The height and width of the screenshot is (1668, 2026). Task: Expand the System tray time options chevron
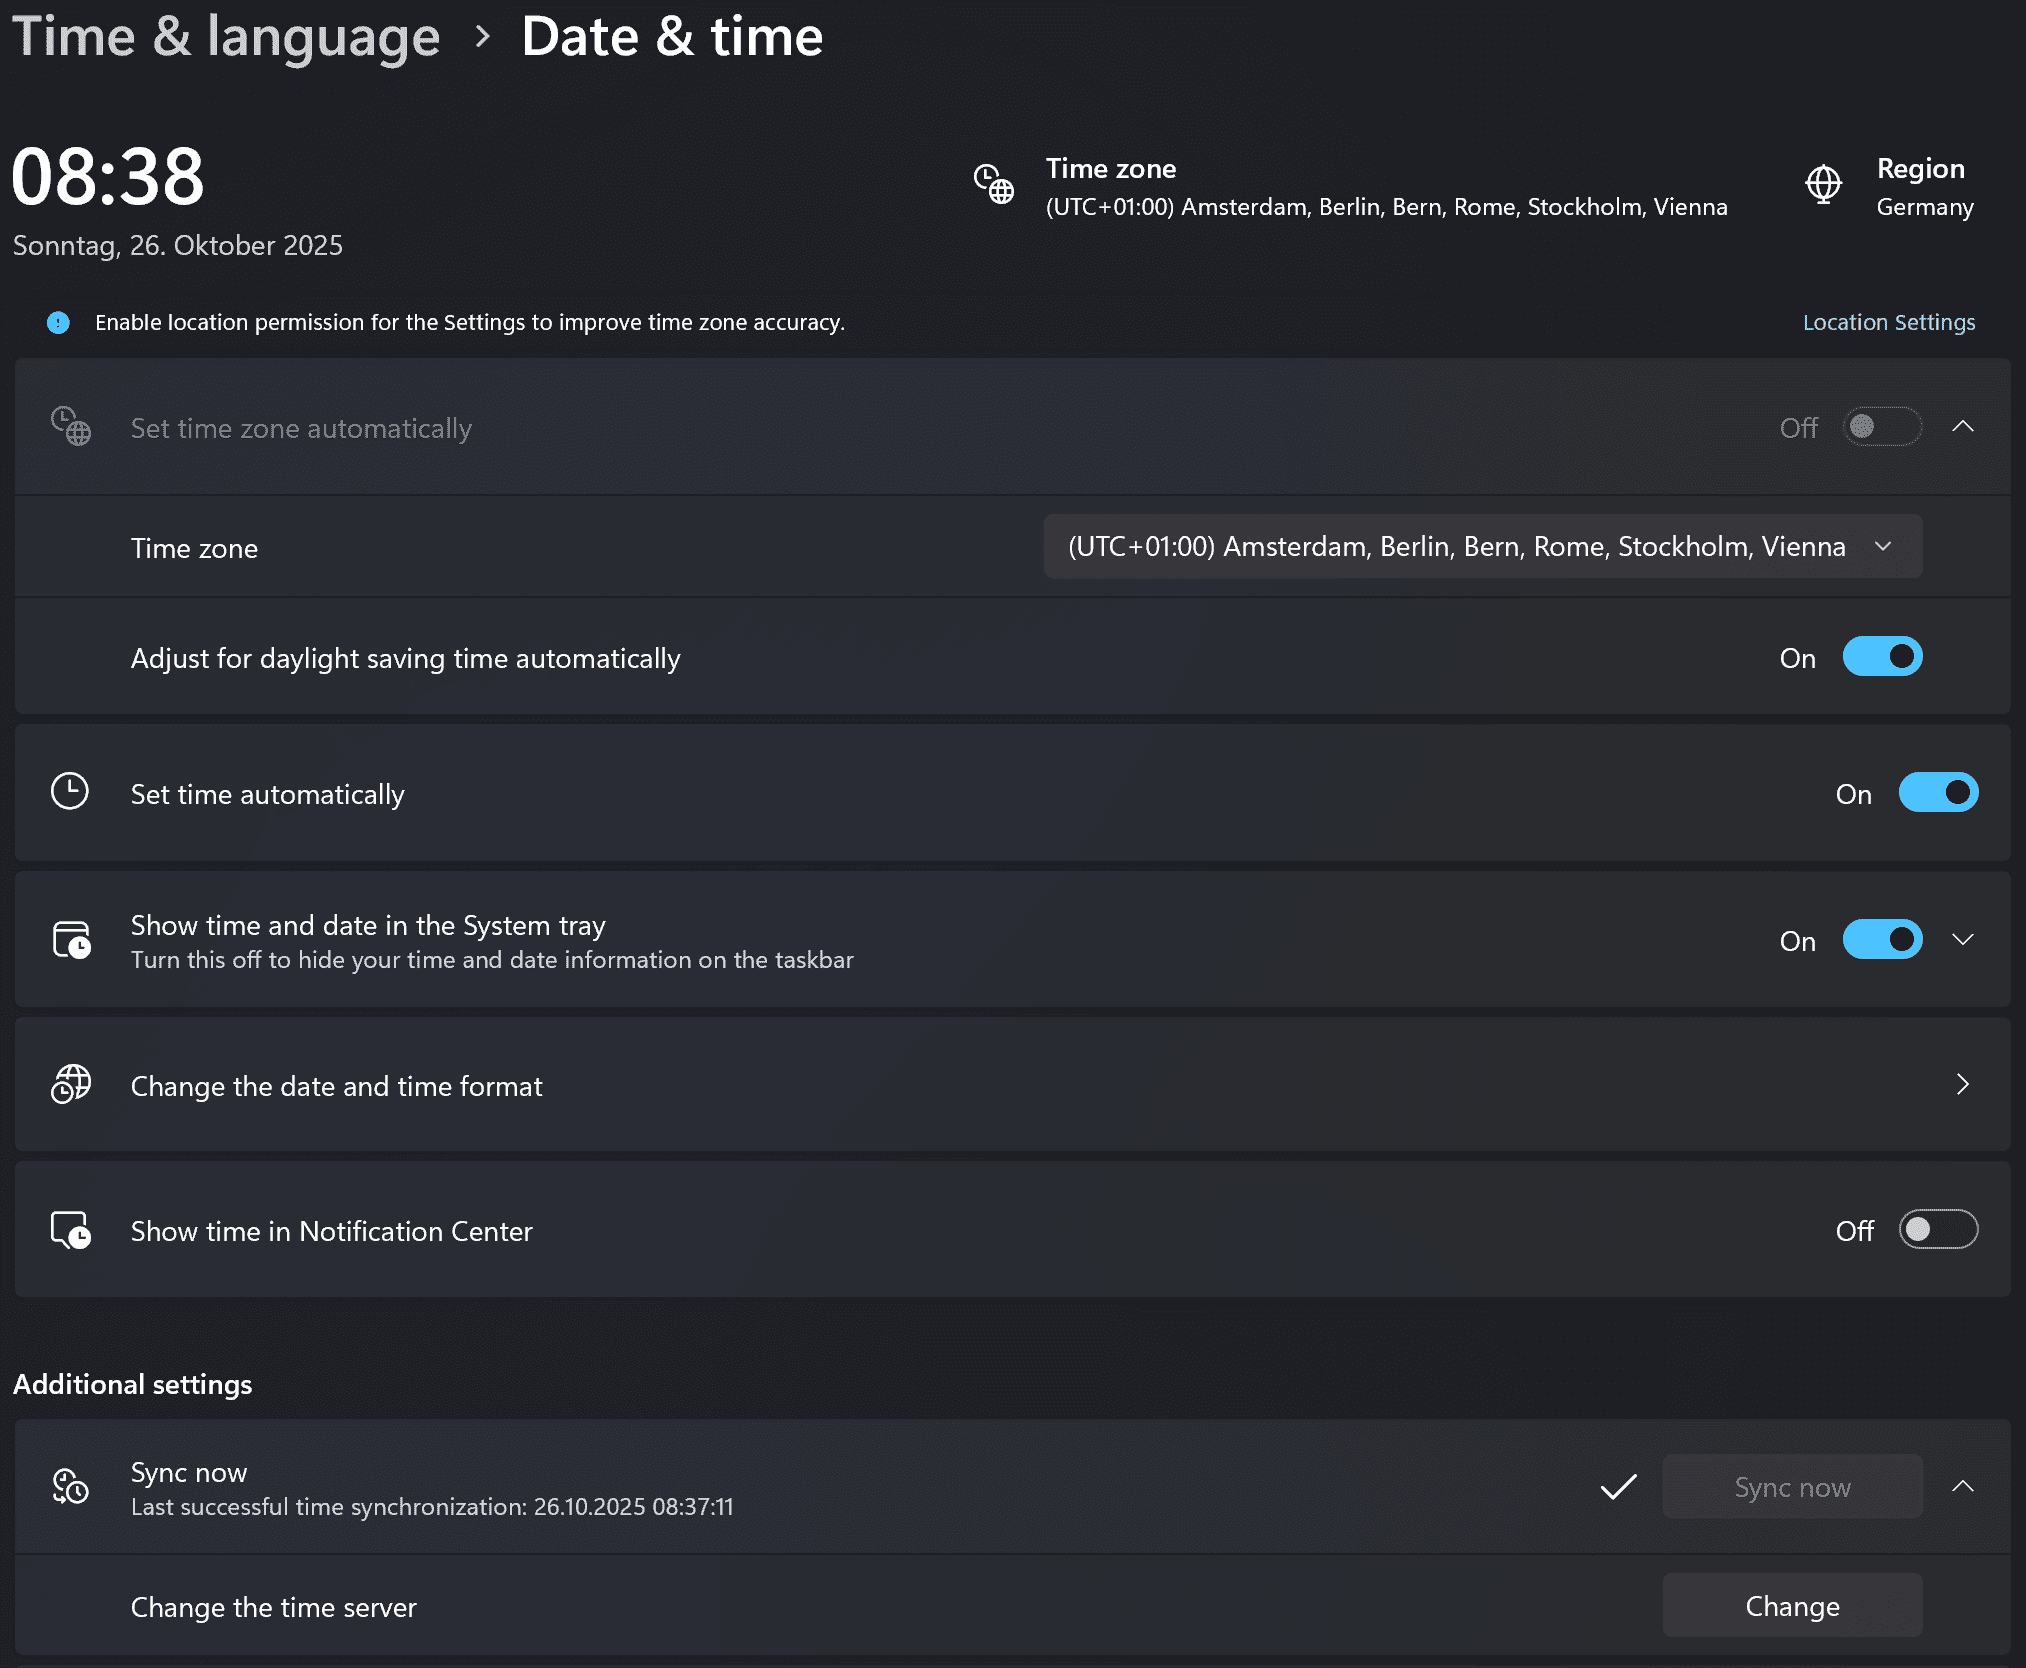1962,940
